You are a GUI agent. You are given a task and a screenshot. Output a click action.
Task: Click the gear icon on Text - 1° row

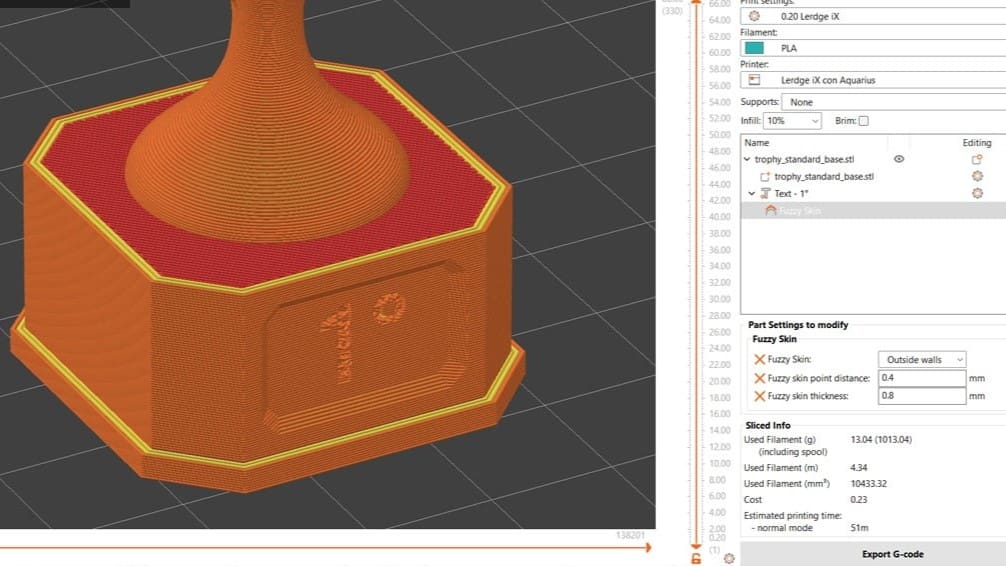[977, 193]
